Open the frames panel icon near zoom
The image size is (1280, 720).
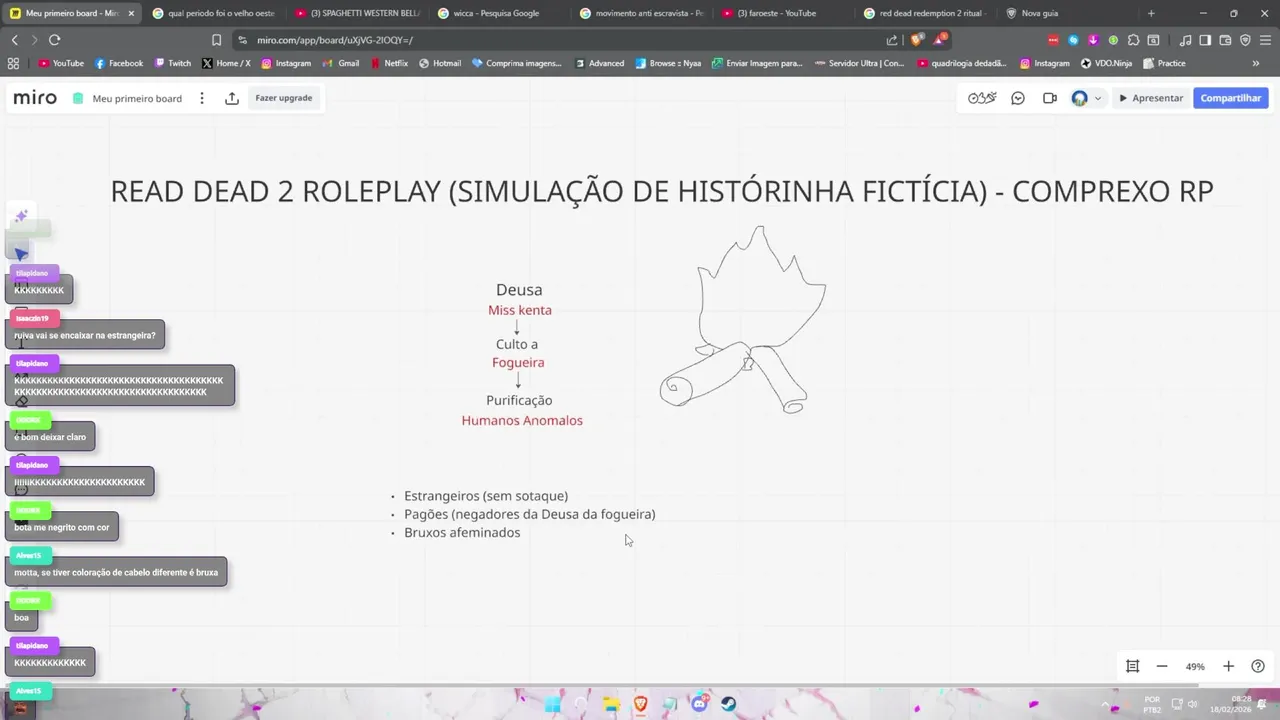(1133, 666)
